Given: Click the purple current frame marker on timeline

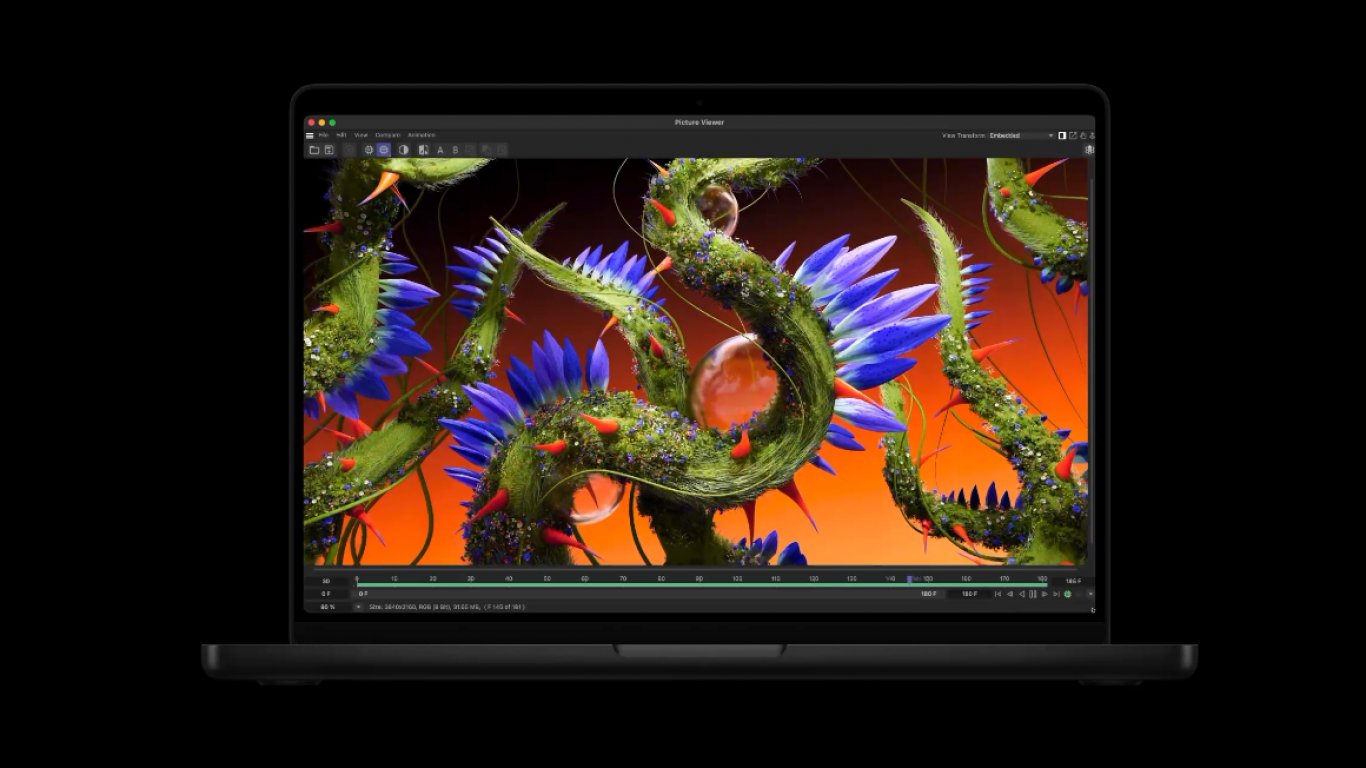Looking at the screenshot, I should pyautogui.click(x=909, y=580).
